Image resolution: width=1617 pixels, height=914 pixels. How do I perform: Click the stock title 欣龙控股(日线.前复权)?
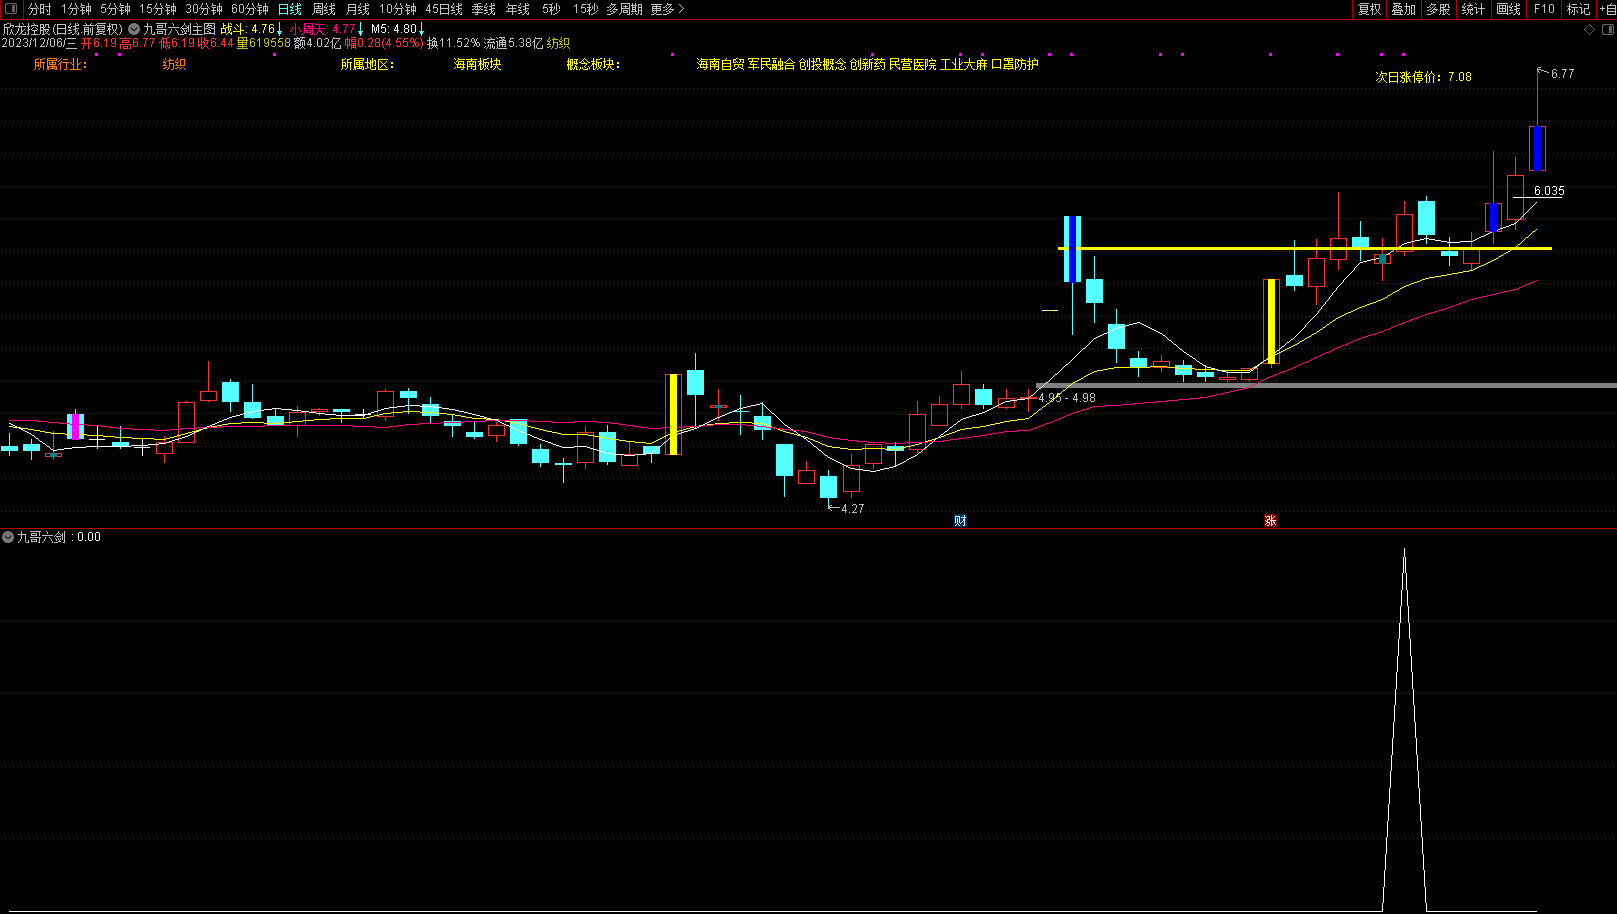(63, 30)
